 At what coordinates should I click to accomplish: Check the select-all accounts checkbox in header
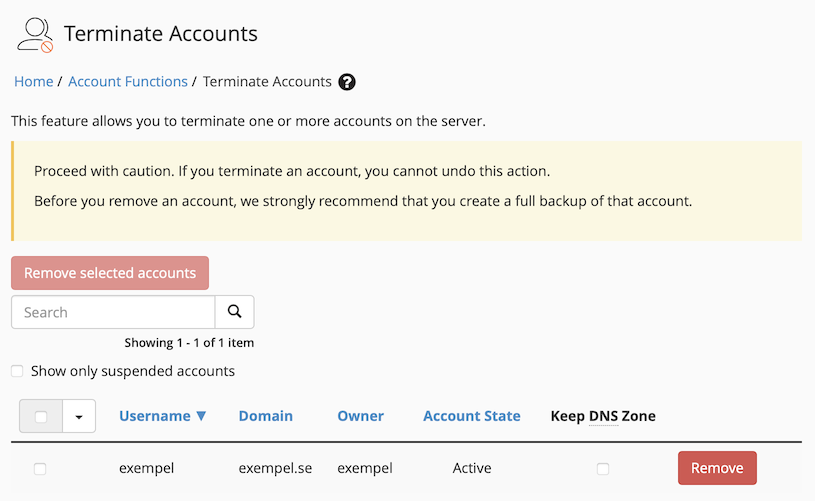point(41,417)
